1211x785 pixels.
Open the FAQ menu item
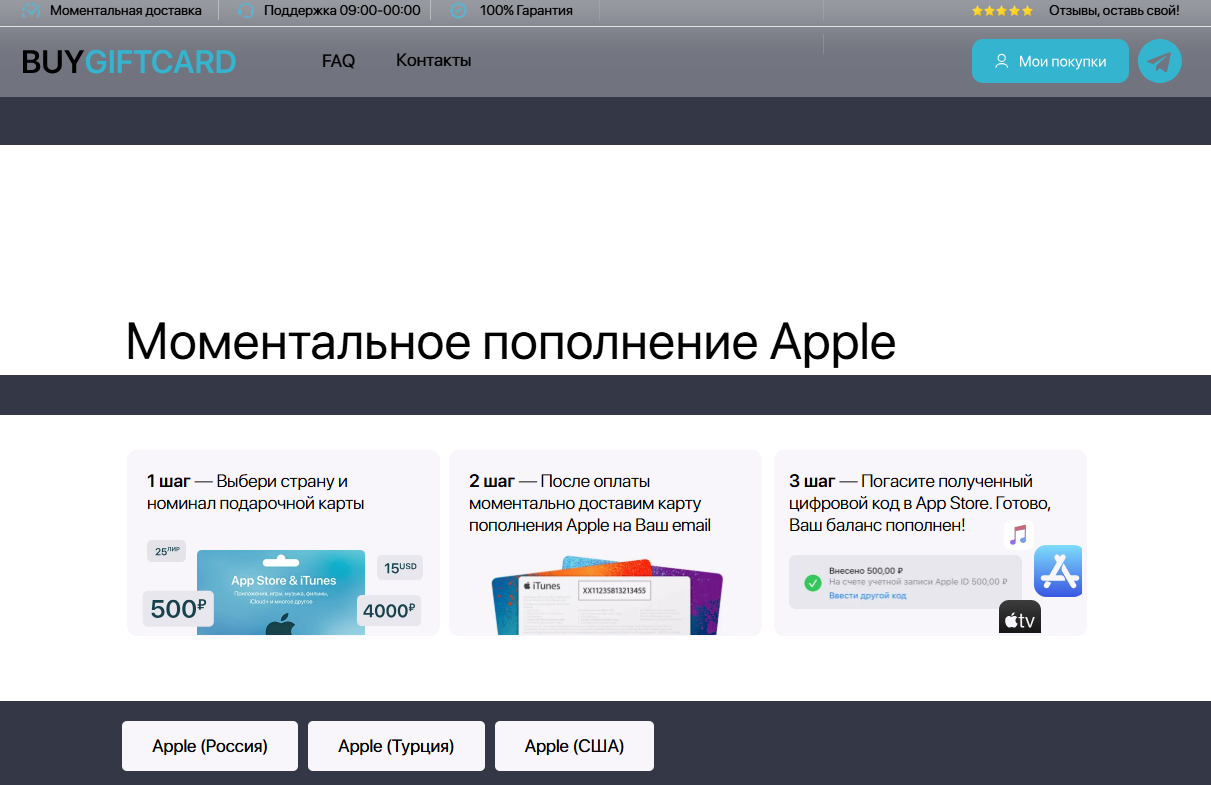(338, 61)
